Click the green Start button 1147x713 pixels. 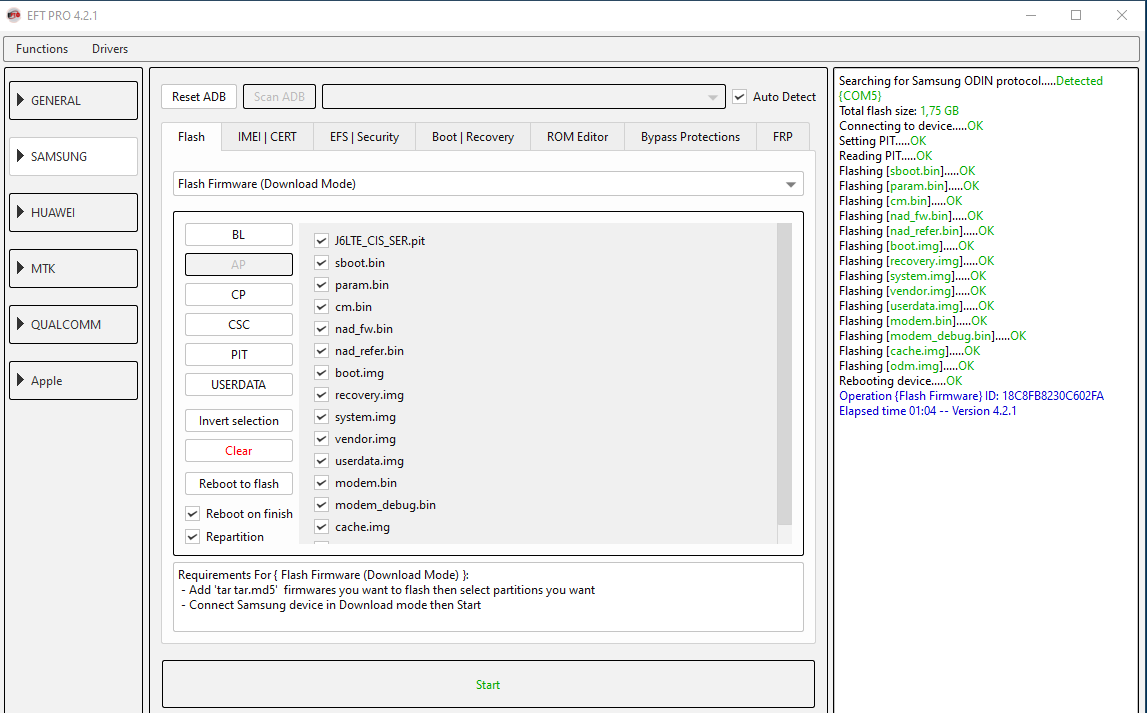pyautogui.click(x=488, y=684)
